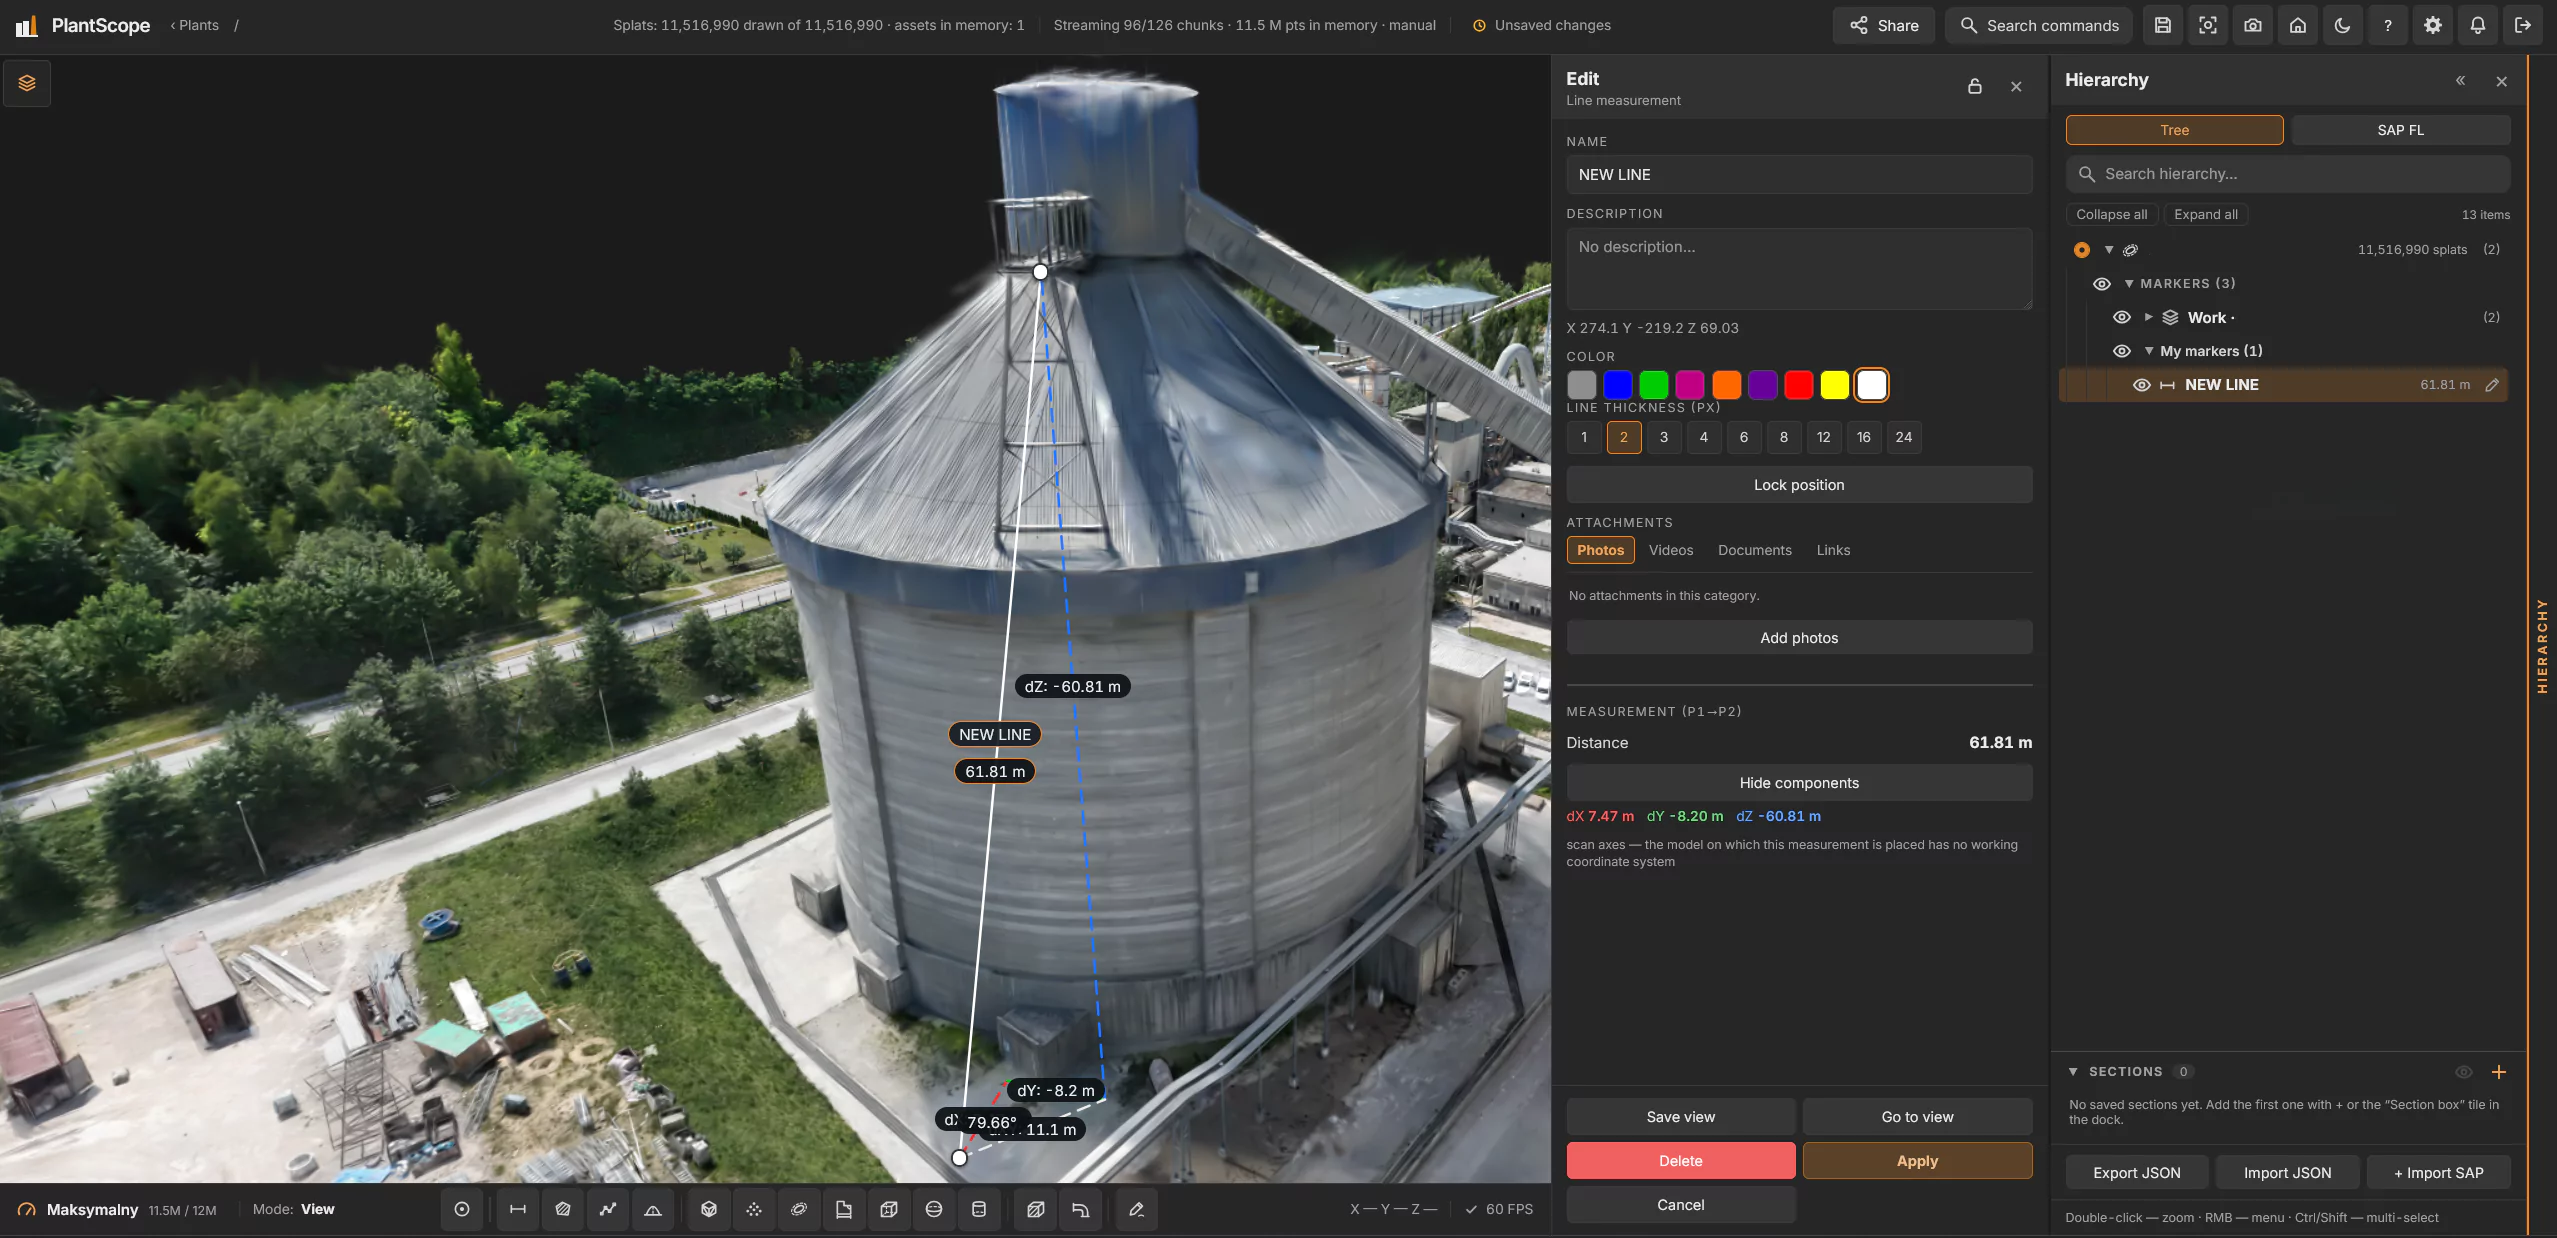2557x1238 pixels.
Task: Click the pencil edit icon on NEW LINE row
Action: [2492, 385]
